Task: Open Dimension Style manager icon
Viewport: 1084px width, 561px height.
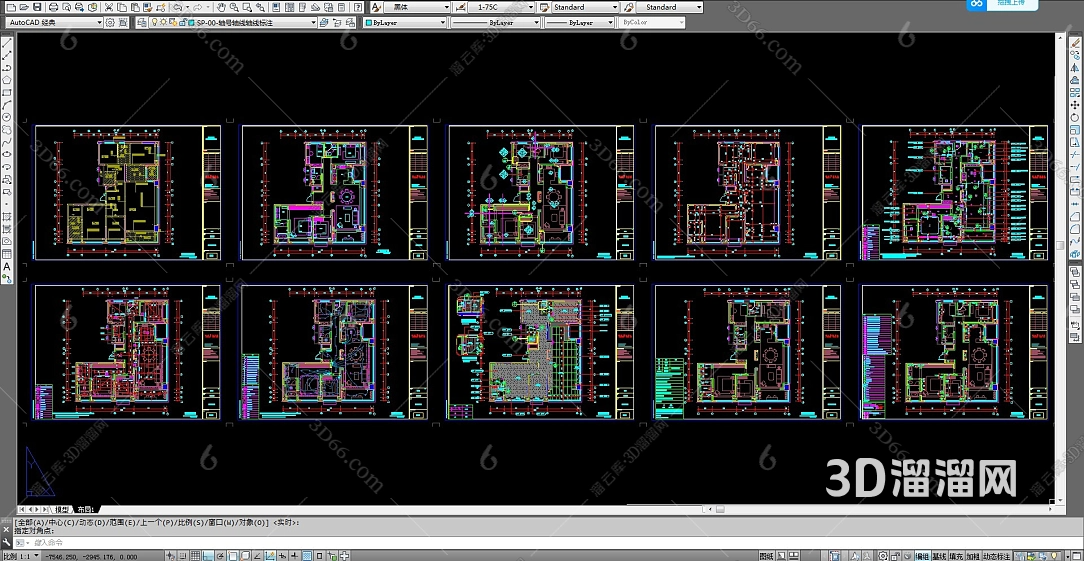Action: pyautogui.click(x=462, y=7)
